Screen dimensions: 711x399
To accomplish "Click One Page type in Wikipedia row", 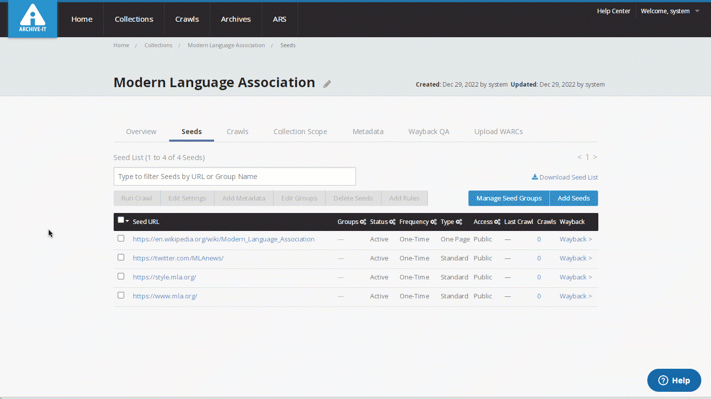I will click(x=455, y=239).
